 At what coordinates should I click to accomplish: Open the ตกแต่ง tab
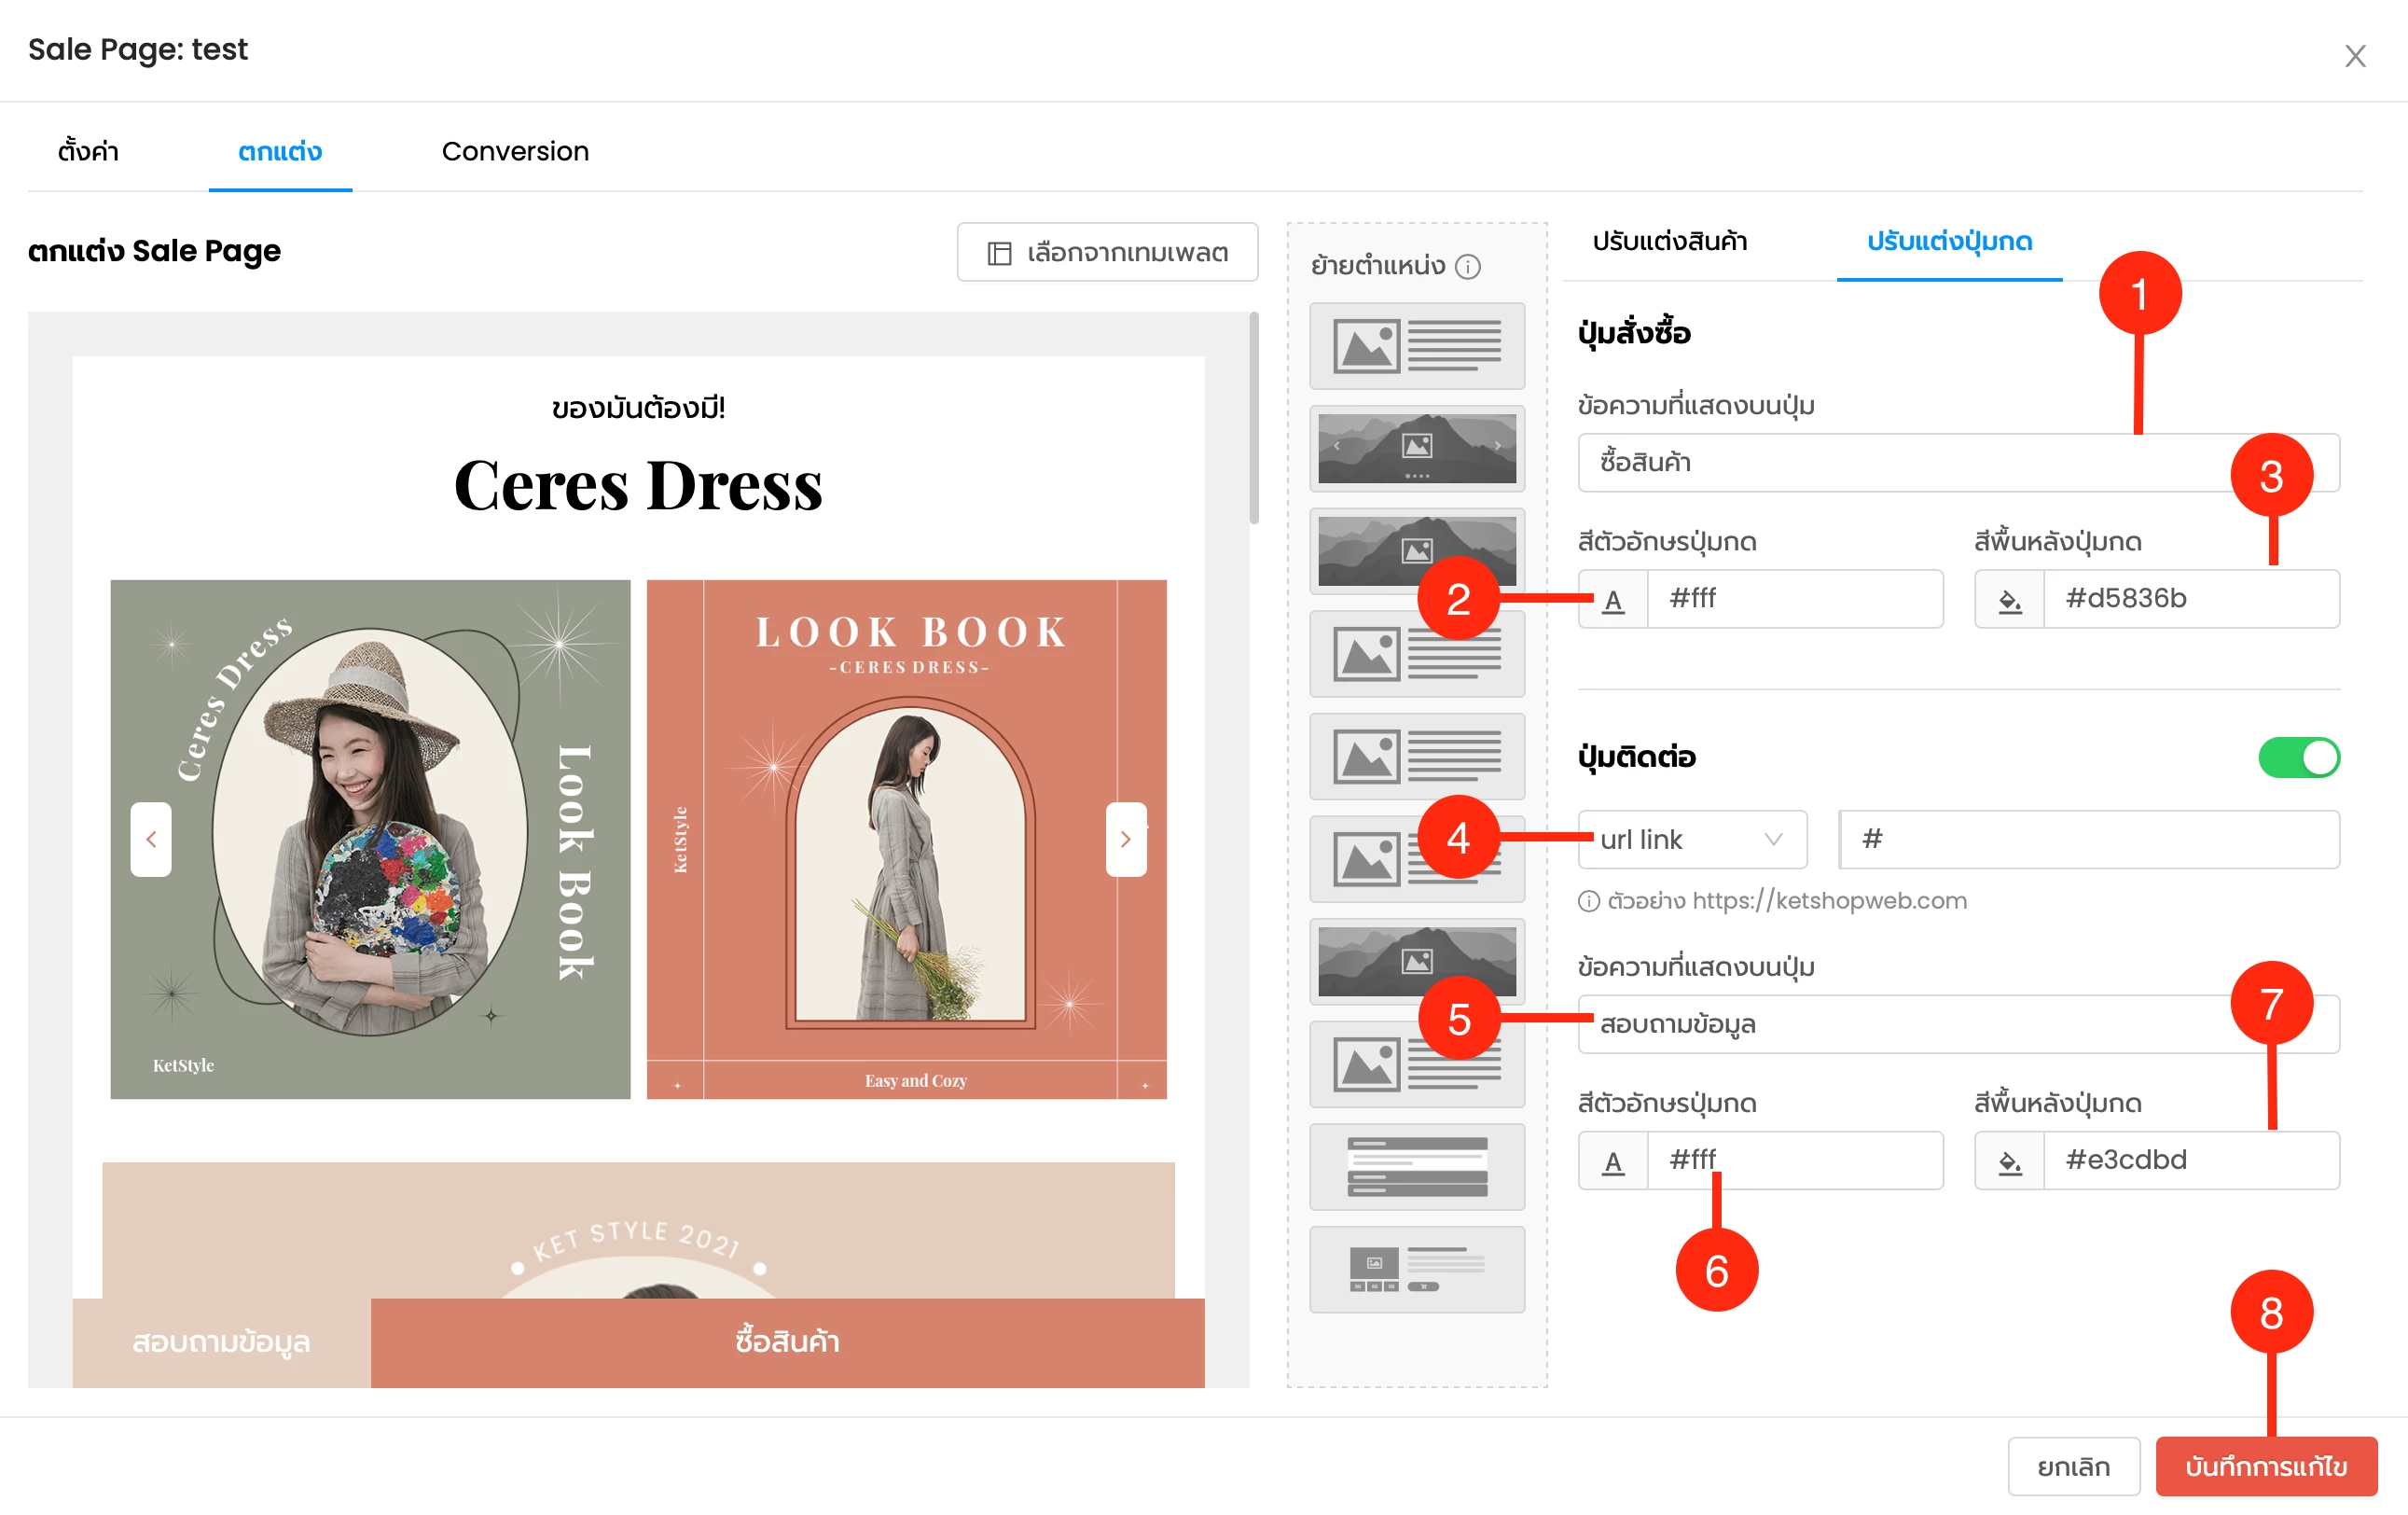pyautogui.click(x=280, y=151)
